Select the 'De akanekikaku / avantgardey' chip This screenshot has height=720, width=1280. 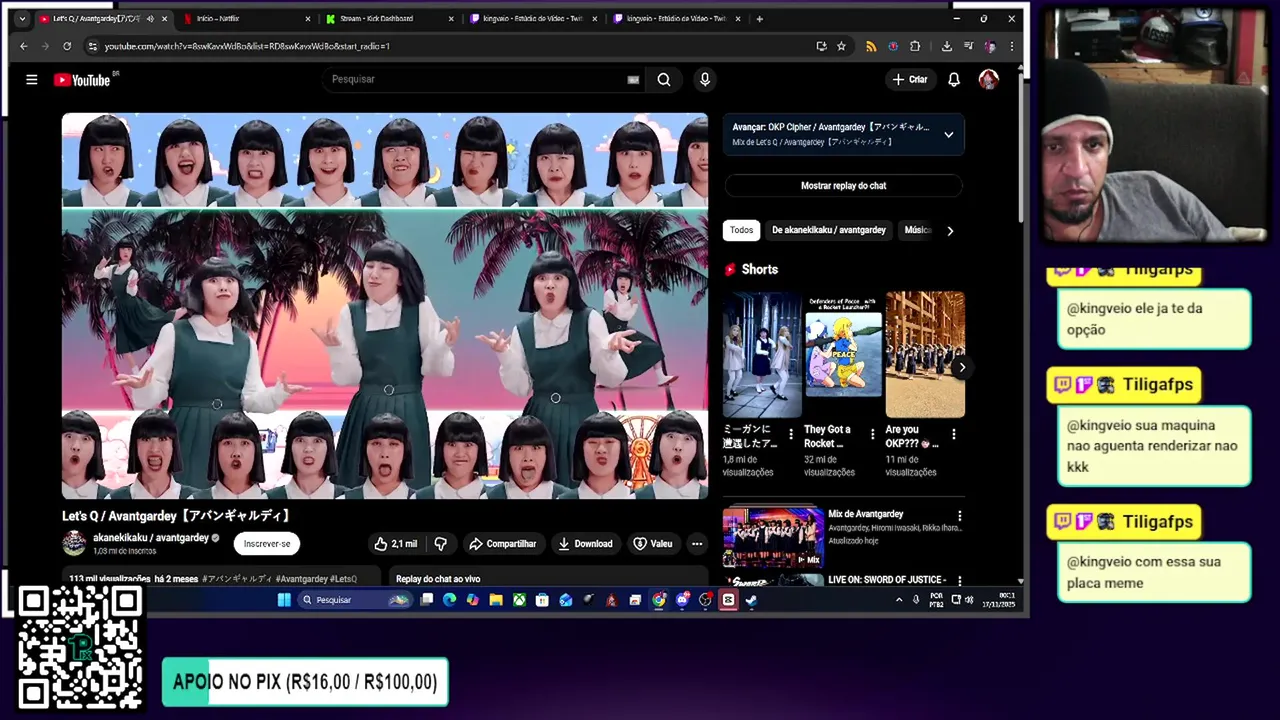point(828,230)
